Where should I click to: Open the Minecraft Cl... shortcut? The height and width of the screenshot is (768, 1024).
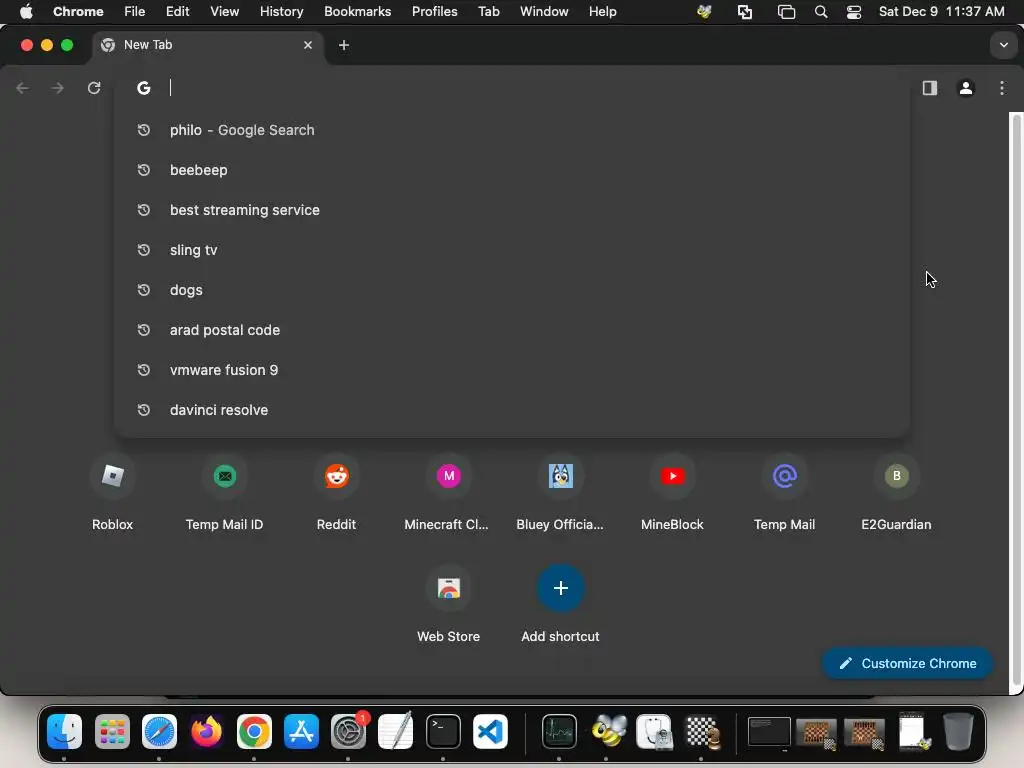(x=449, y=494)
